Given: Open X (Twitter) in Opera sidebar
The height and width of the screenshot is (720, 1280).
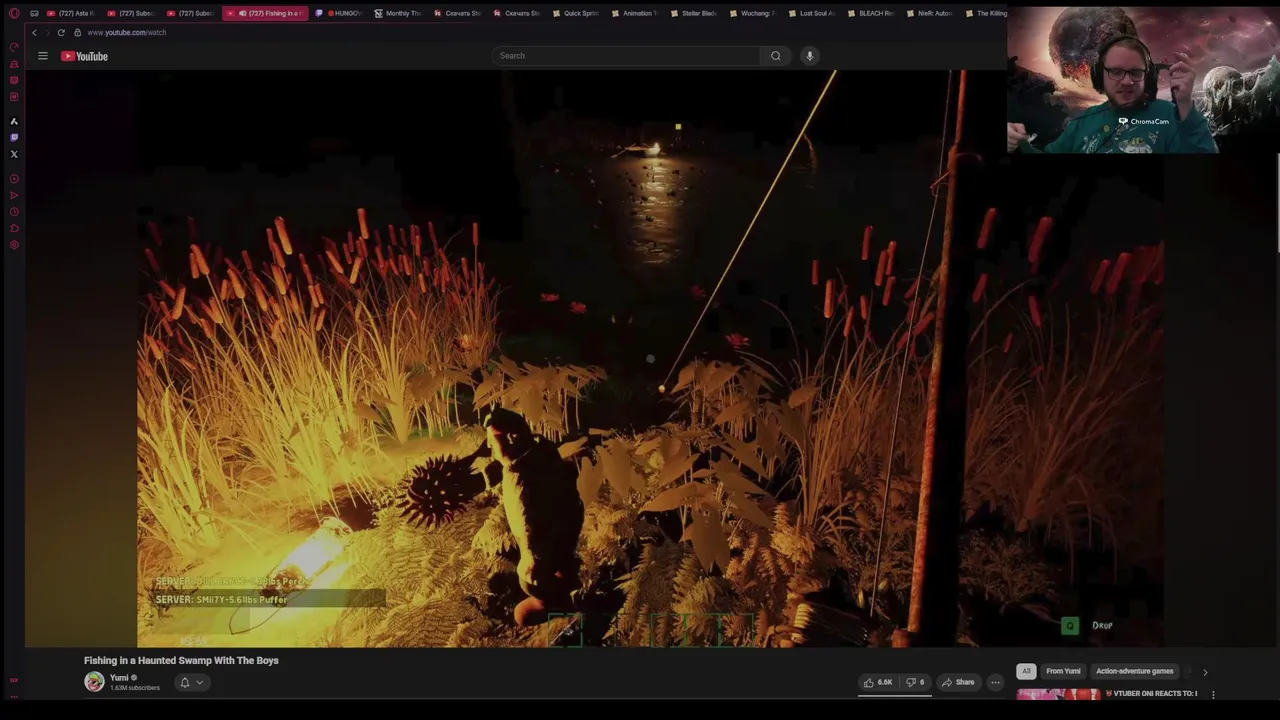Looking at the screenshot, I should click(14, 154).
